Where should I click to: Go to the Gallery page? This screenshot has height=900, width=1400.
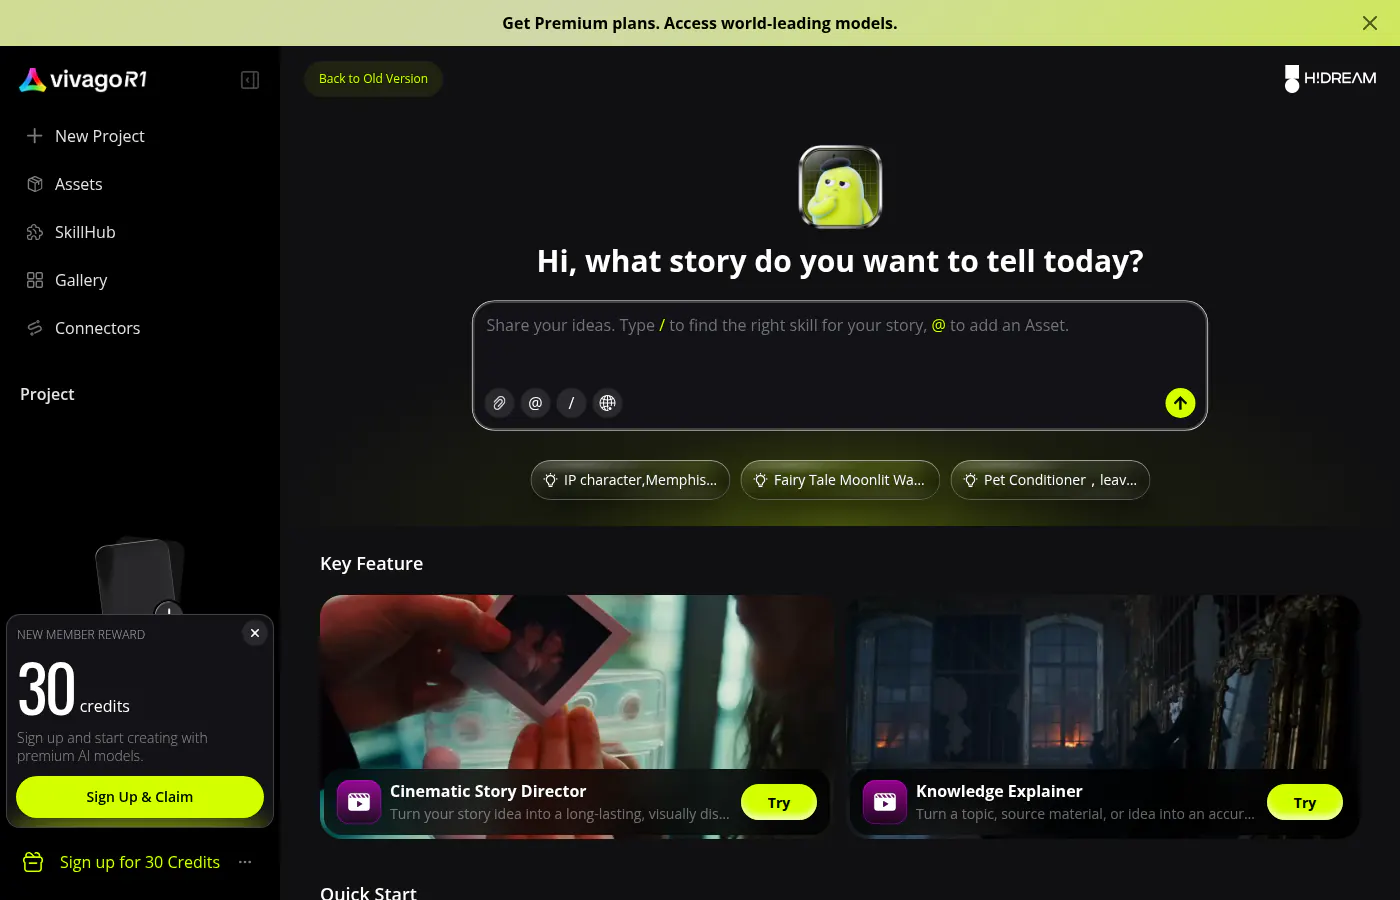point(140,280)
